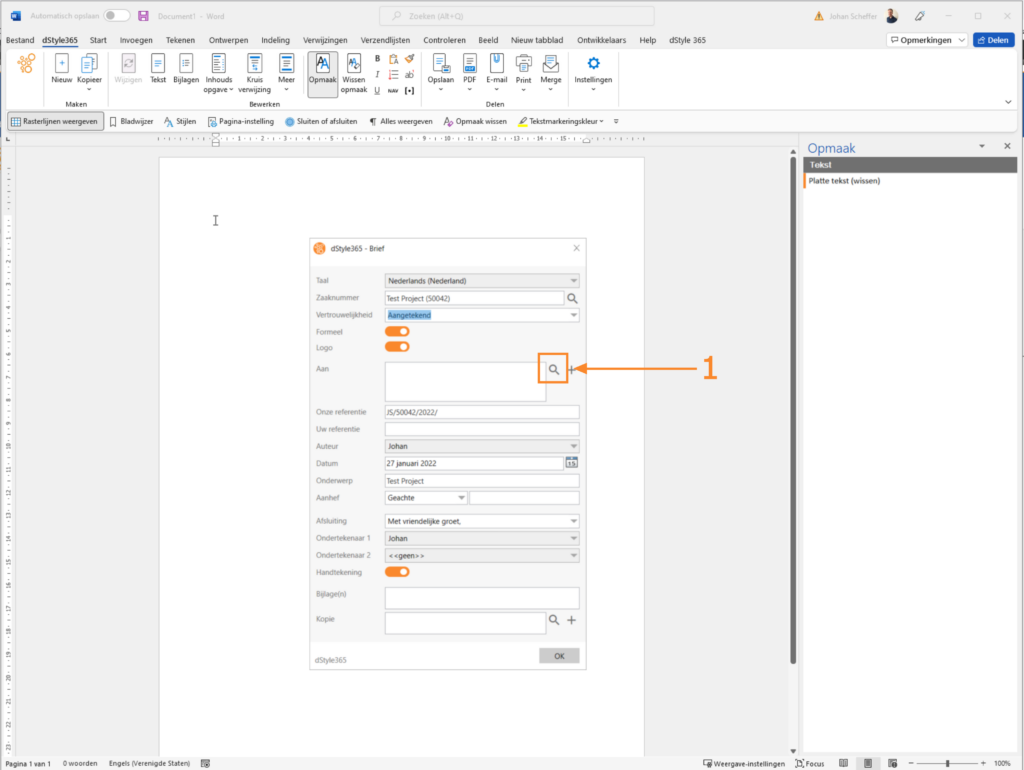Click the Merge icon
Image resolution: width=1024 pixels, height=770 pixels.
[551, 64]
